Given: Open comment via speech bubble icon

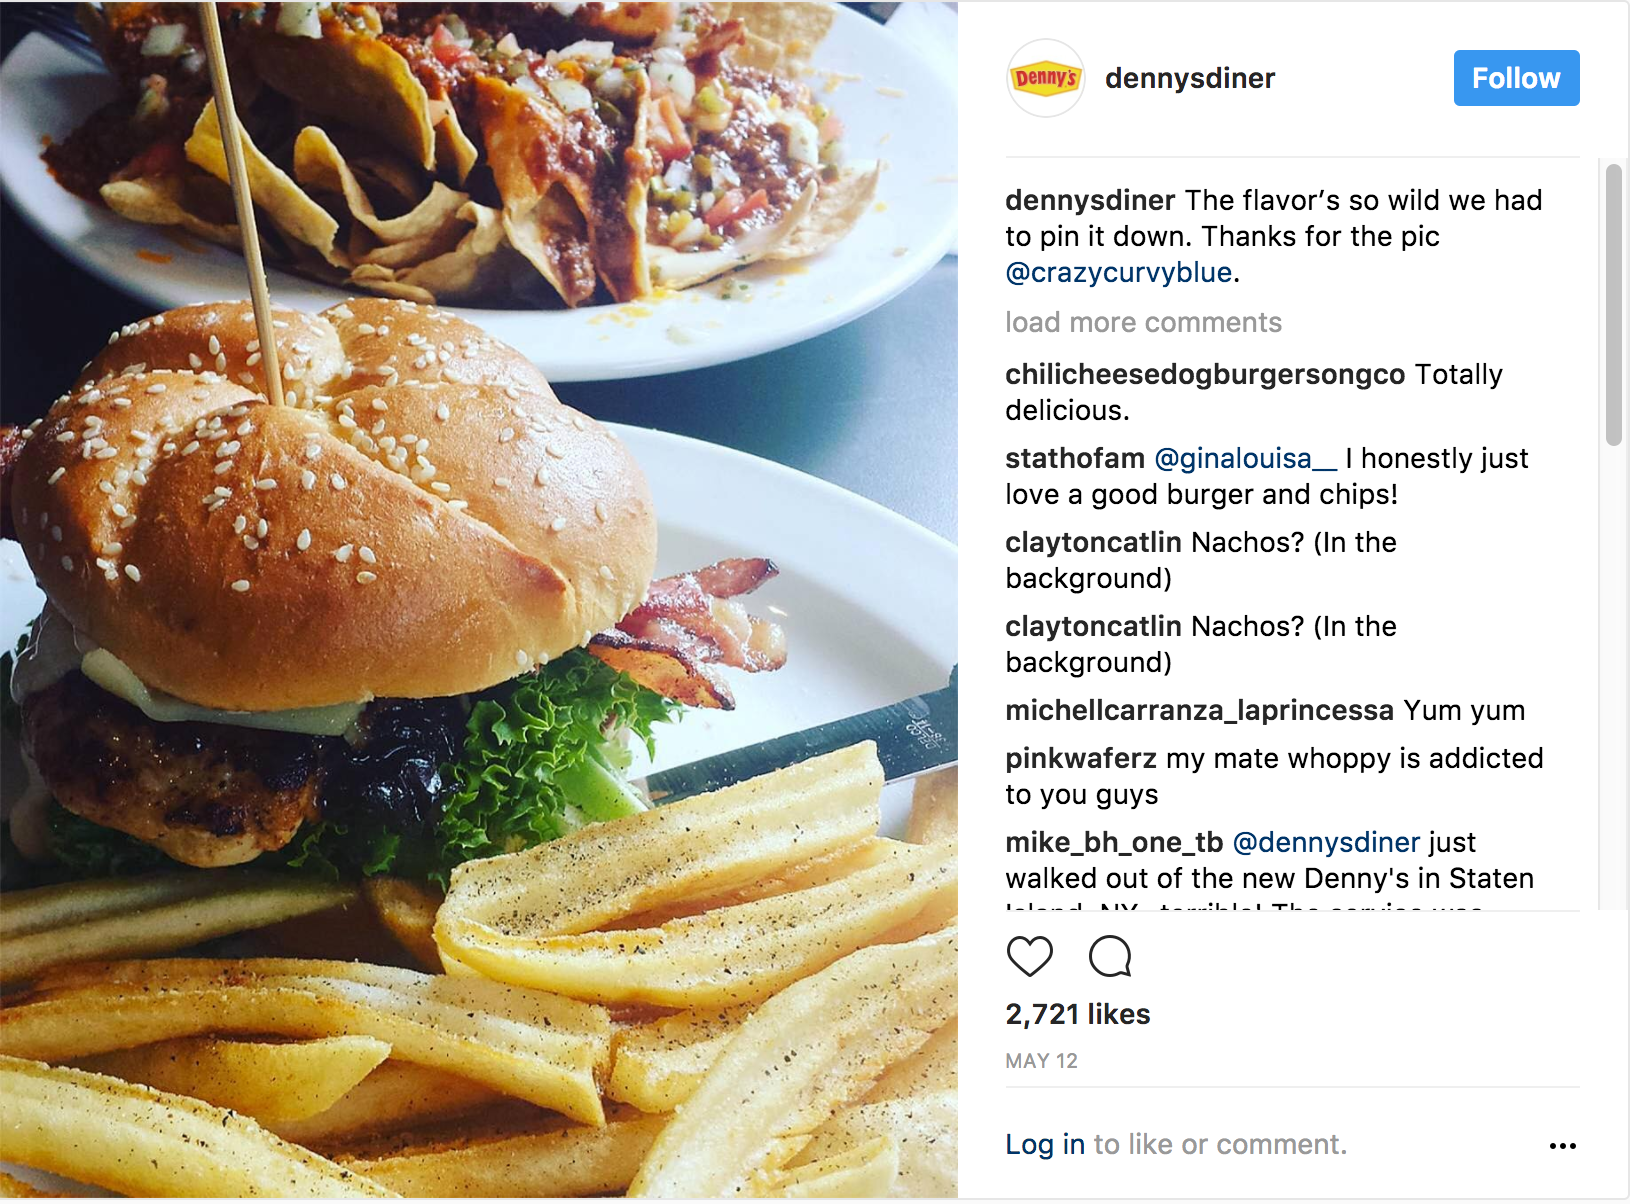Looking at the screenshot, I should coord(1110,956).
